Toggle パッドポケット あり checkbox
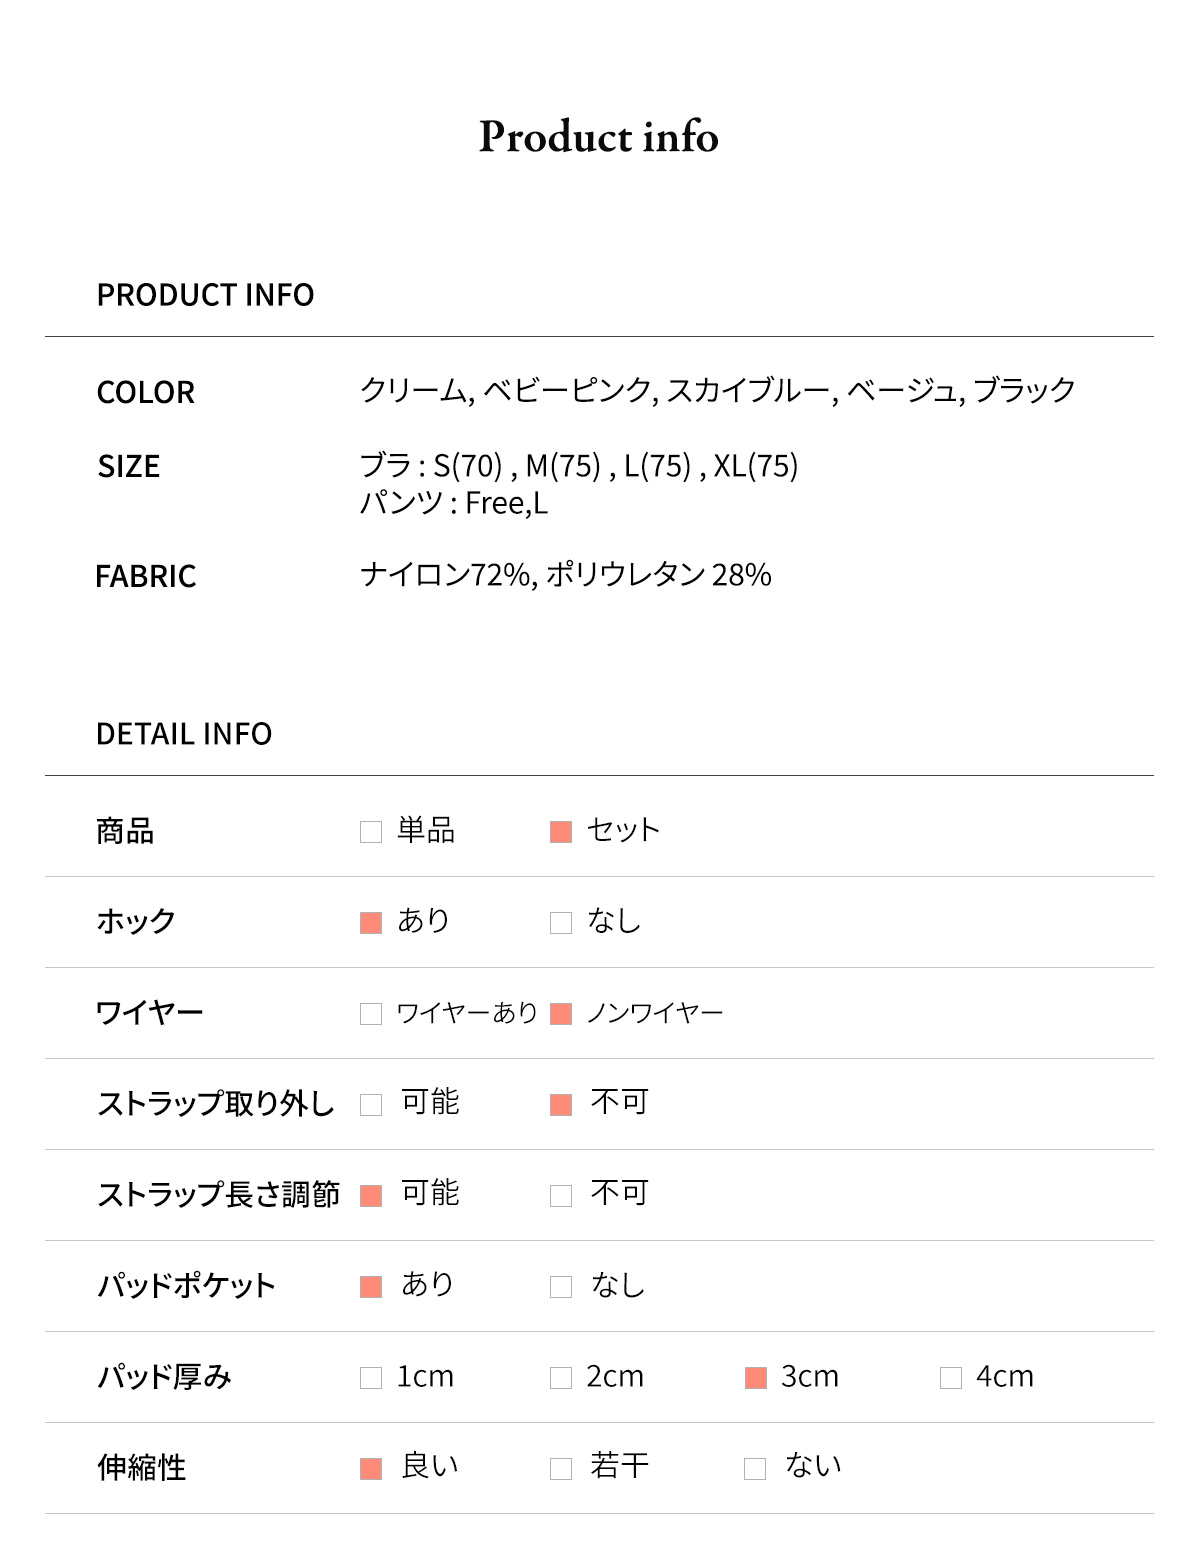The height and width of the screenshot is (1543, 1200). click(371, 1287)
